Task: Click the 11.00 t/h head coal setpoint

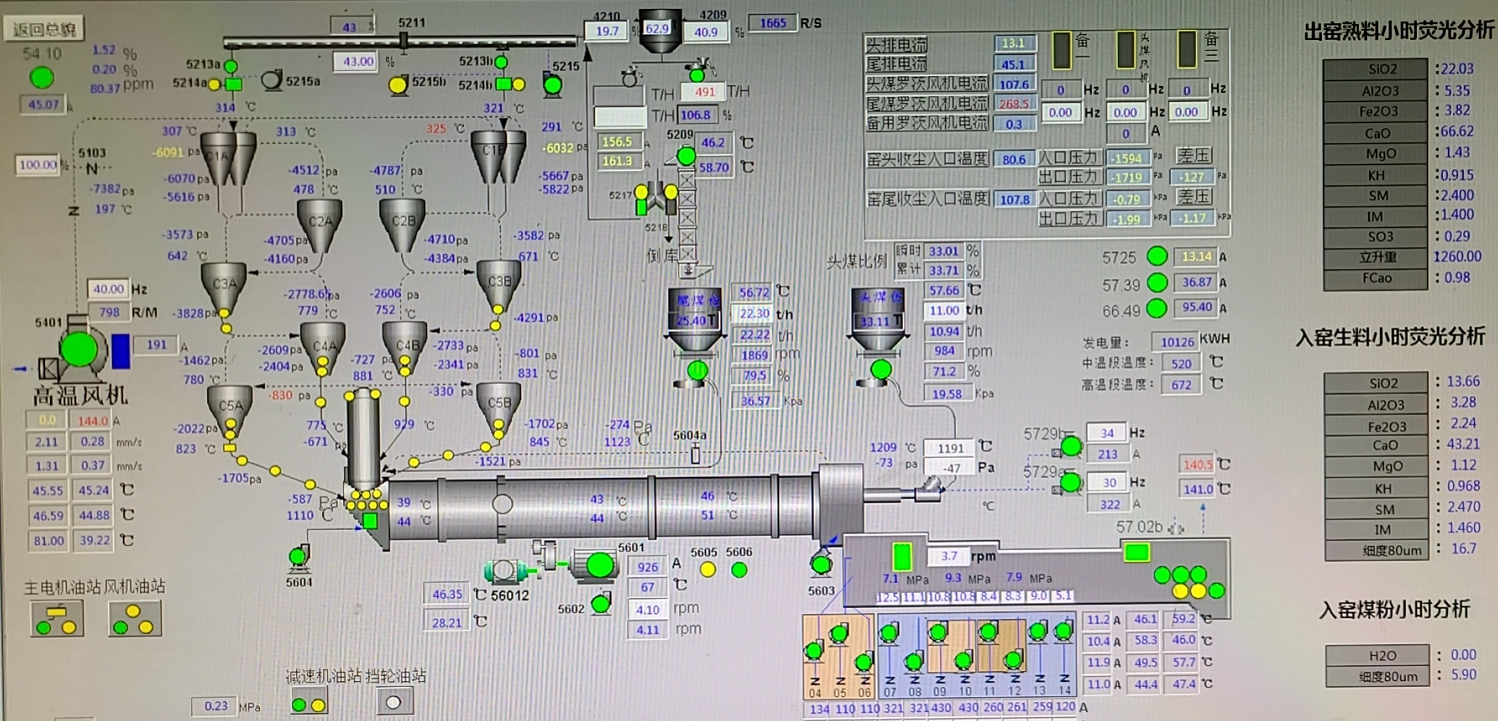Action: coord(945,311)
